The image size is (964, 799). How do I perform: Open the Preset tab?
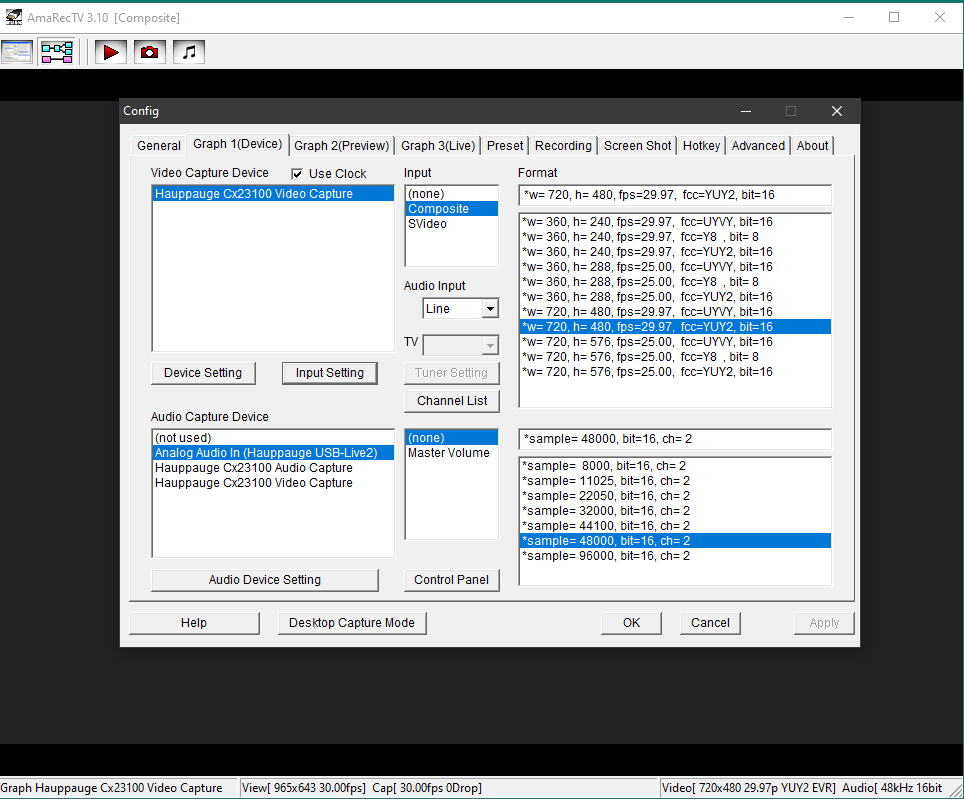(x=505, y=146)
